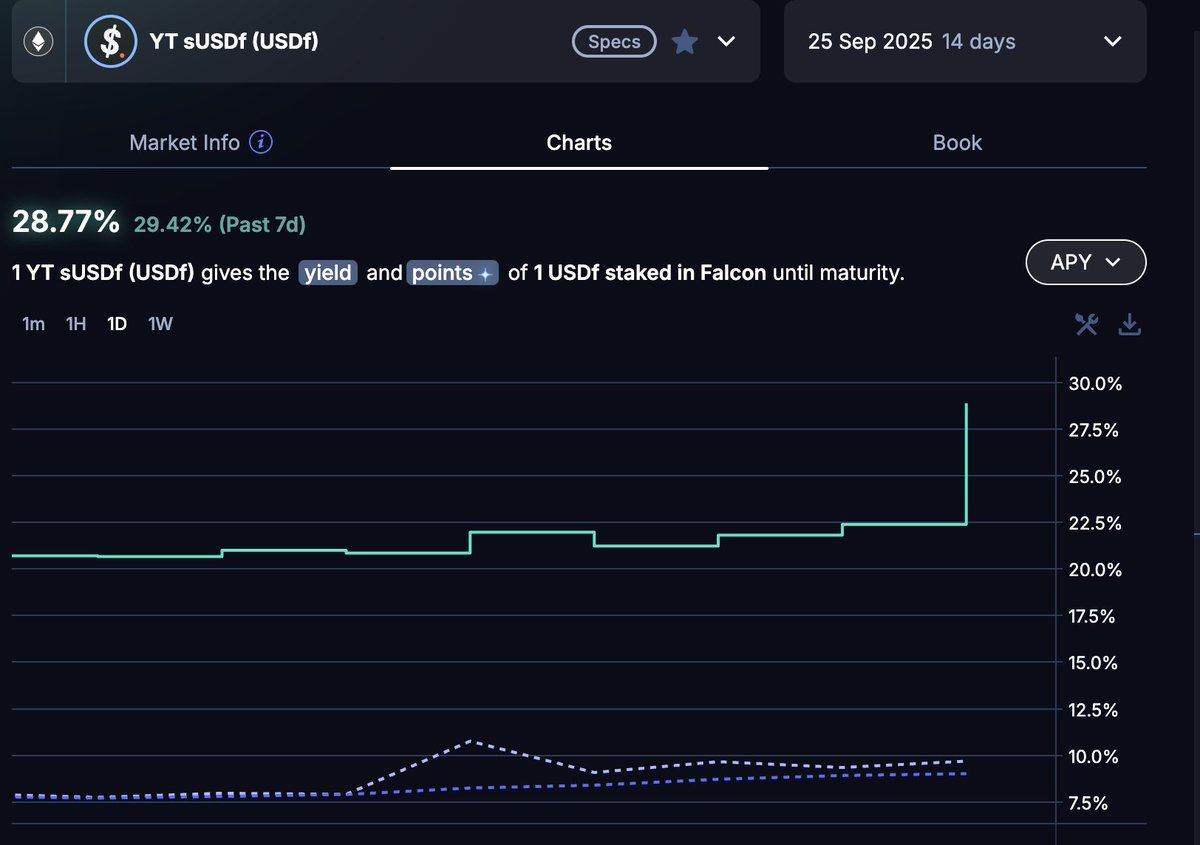Select the 1D chart interval
Viewport: 1200px width, 845px height.
(117, 324)
